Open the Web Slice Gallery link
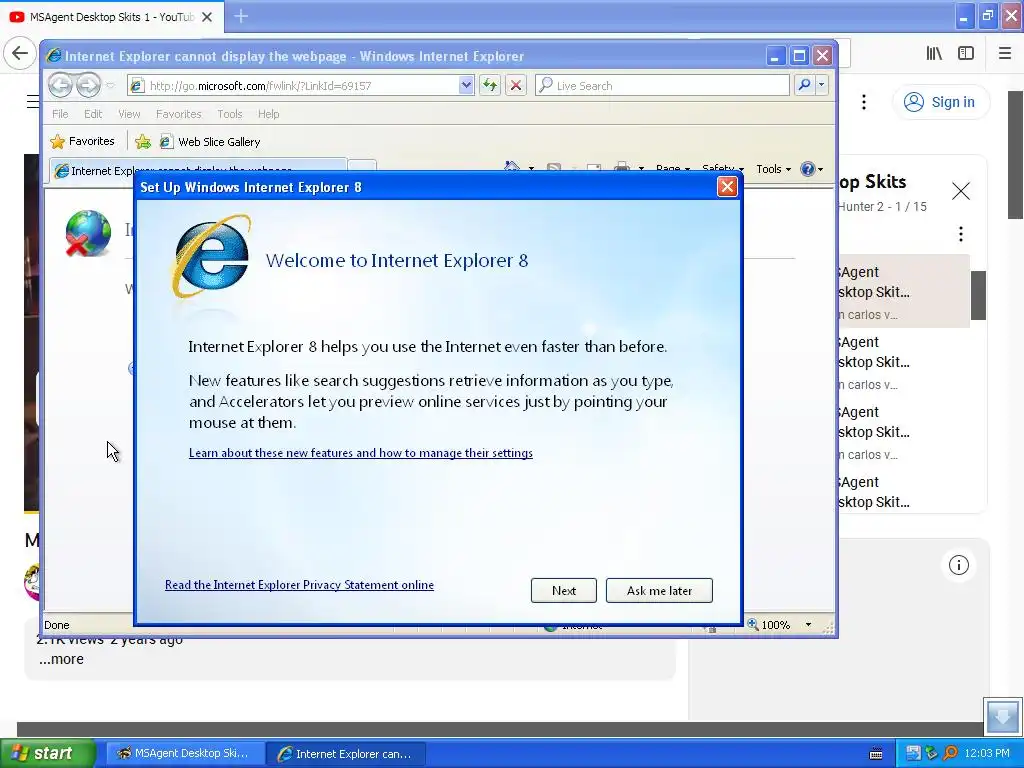The image size is (1024, 768). click(x=210, y=142)
